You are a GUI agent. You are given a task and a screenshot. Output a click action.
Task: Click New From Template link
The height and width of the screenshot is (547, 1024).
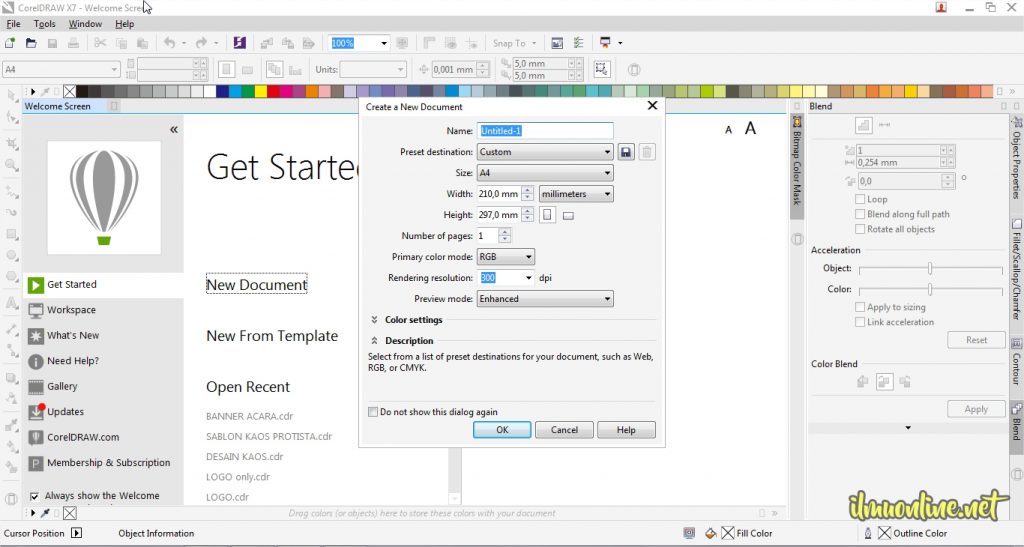[272, 336]
